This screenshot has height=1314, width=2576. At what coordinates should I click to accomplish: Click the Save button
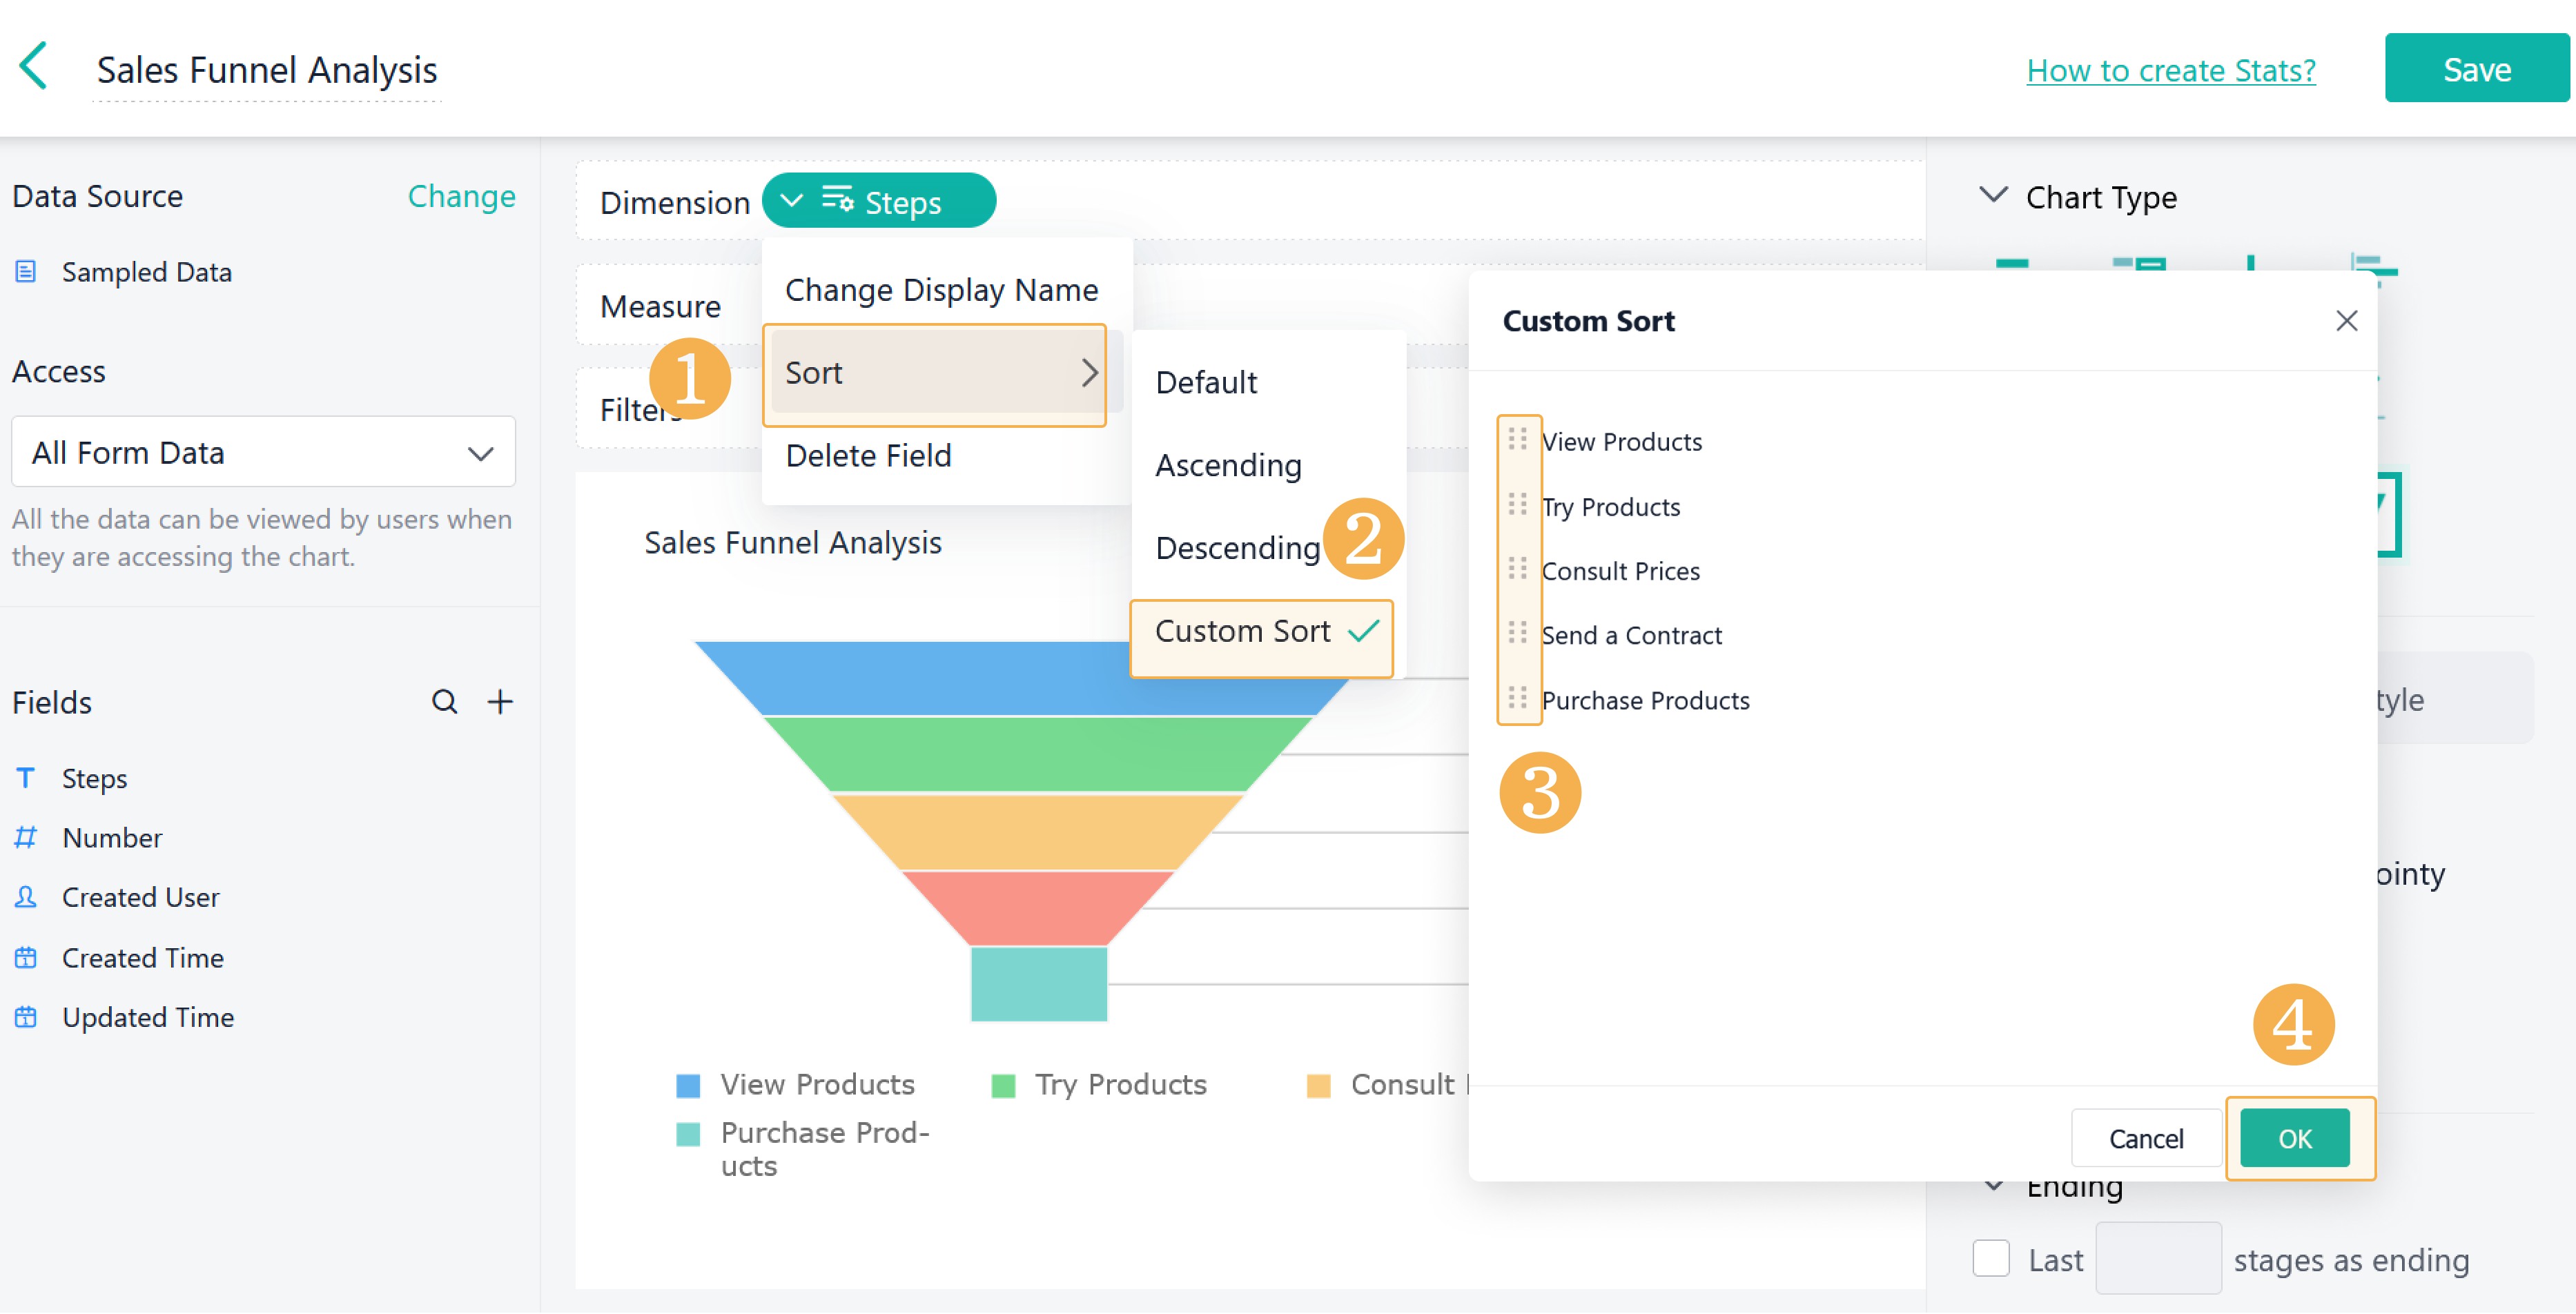click(x=2476, y=69)
